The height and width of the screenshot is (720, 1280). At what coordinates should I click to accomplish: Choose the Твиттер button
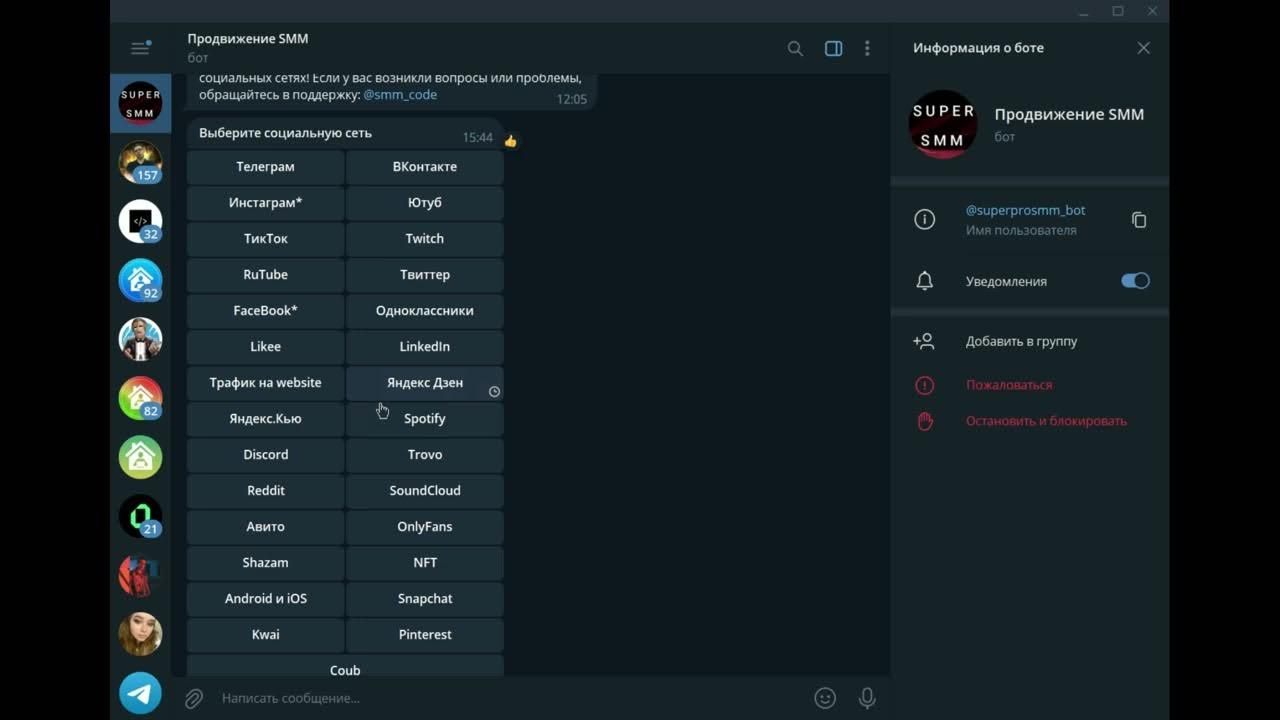coord(425,275)
